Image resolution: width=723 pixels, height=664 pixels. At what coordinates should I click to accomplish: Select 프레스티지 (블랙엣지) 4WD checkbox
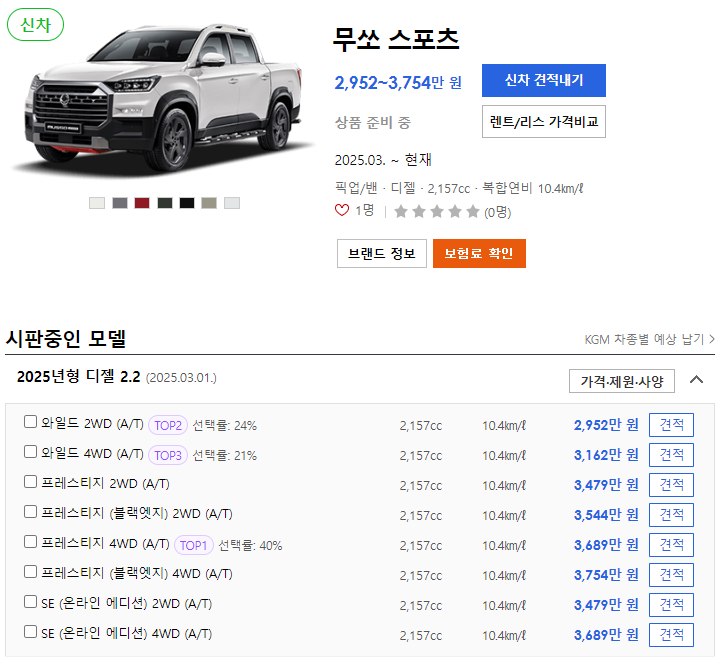tap(30, 572)
